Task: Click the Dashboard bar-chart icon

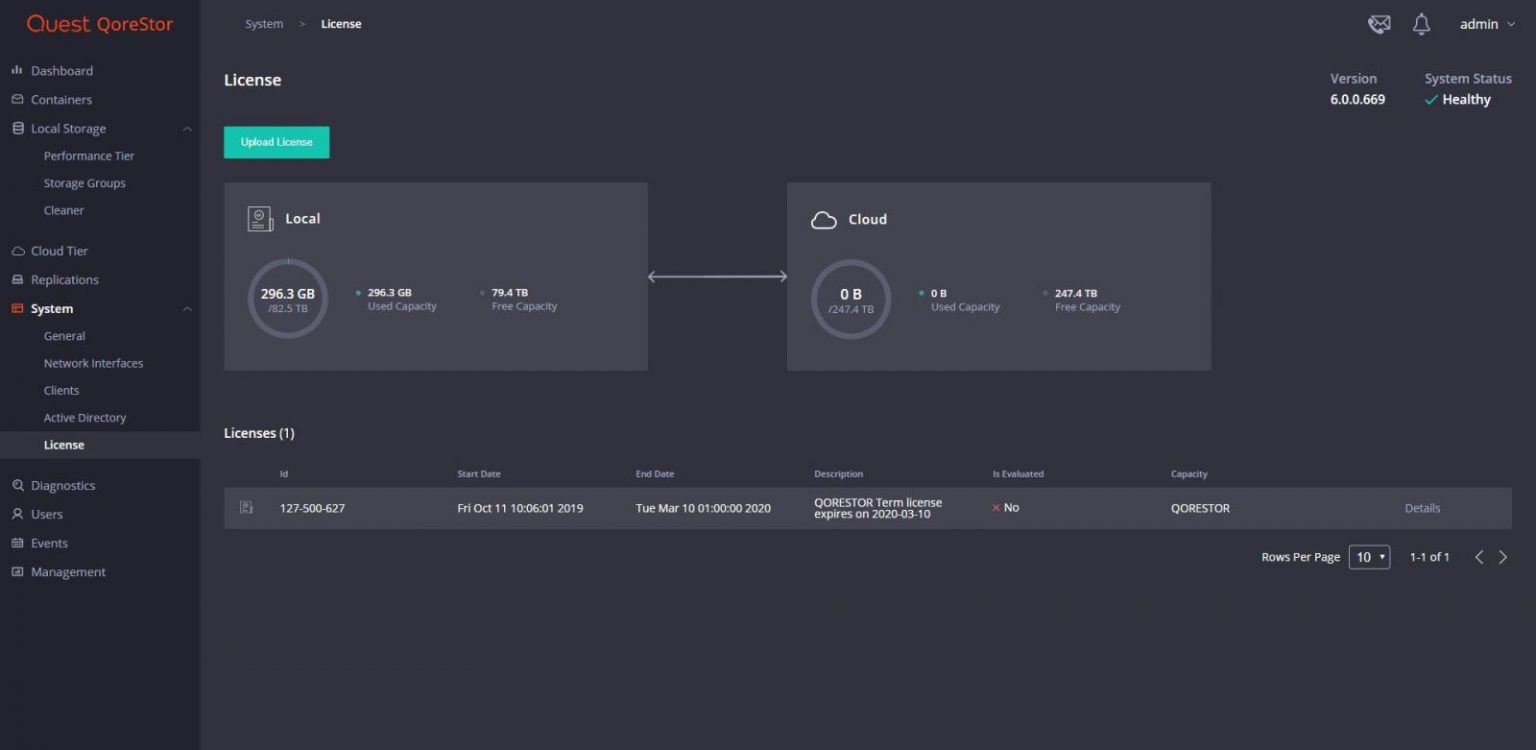Action: click(x=17, y=71)
